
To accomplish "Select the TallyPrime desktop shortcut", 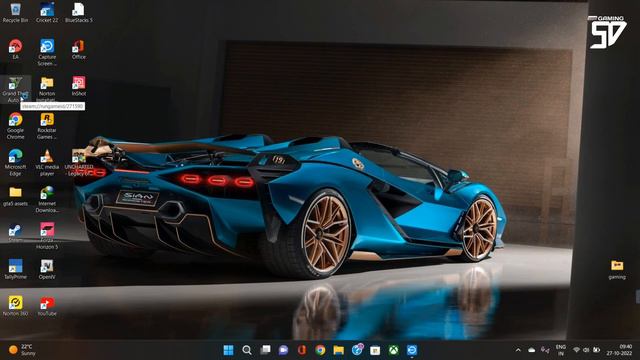I will point(16,269).
